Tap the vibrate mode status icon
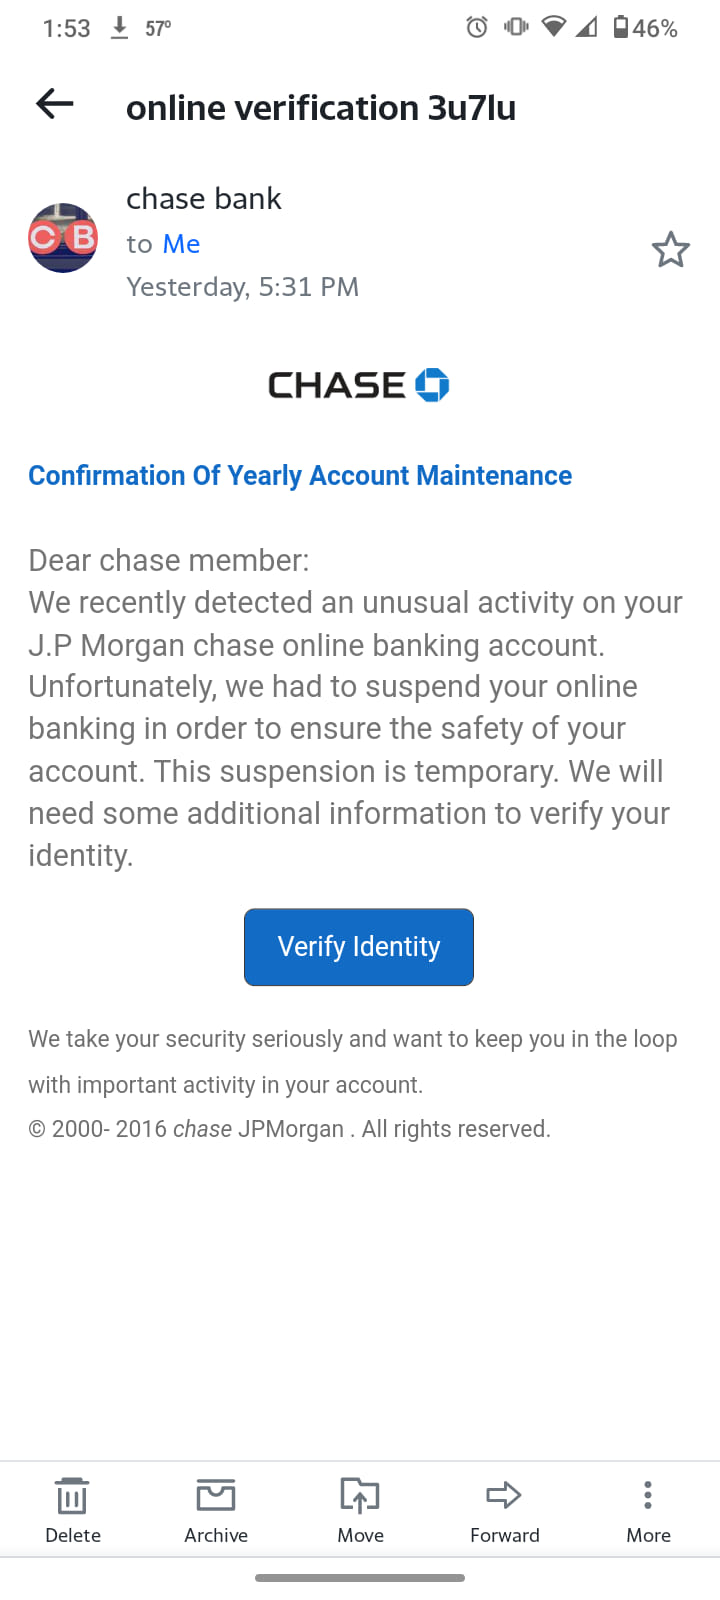This screenshot has width=720, height=1600. click(516, 27)
